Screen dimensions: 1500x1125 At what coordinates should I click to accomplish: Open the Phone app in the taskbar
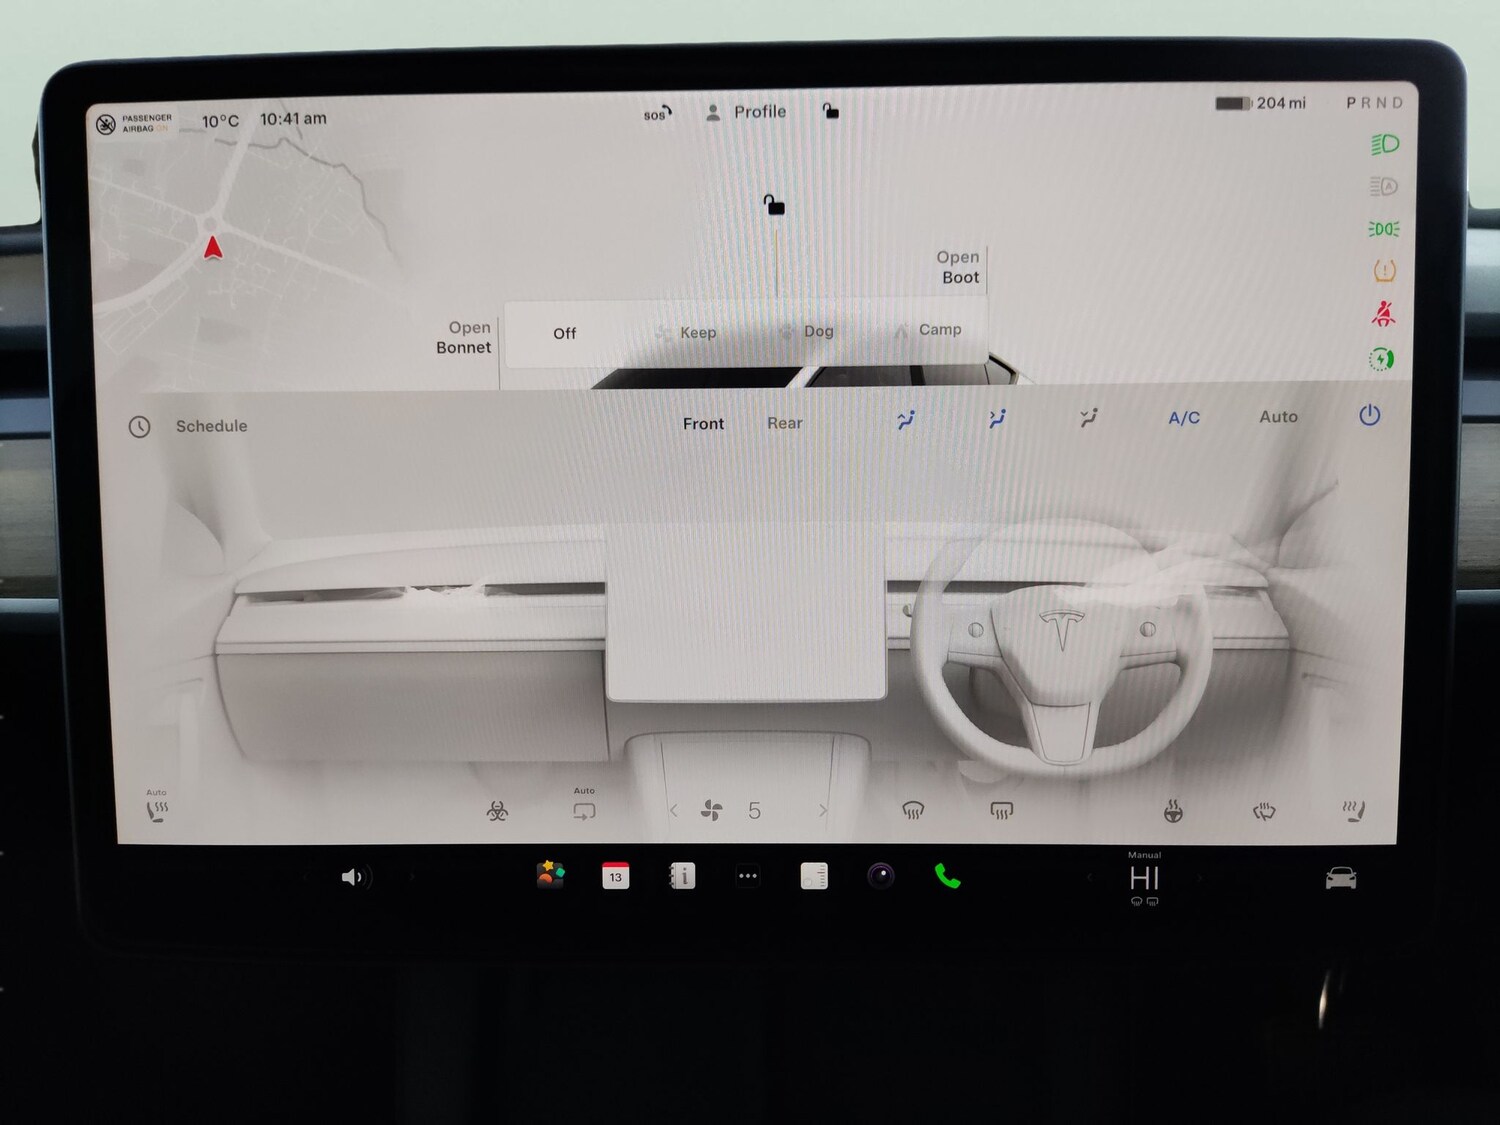(x=947, y=877)
